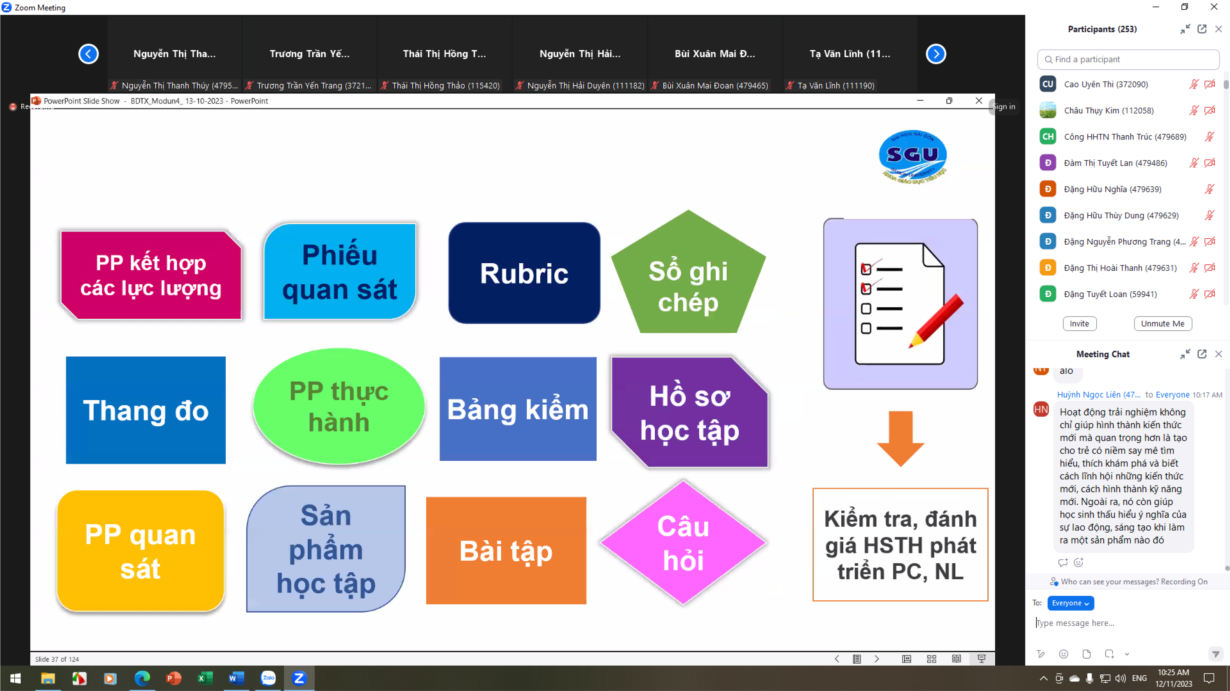
Task: Show next participants in video gallery strip
Action: point(936,54)
